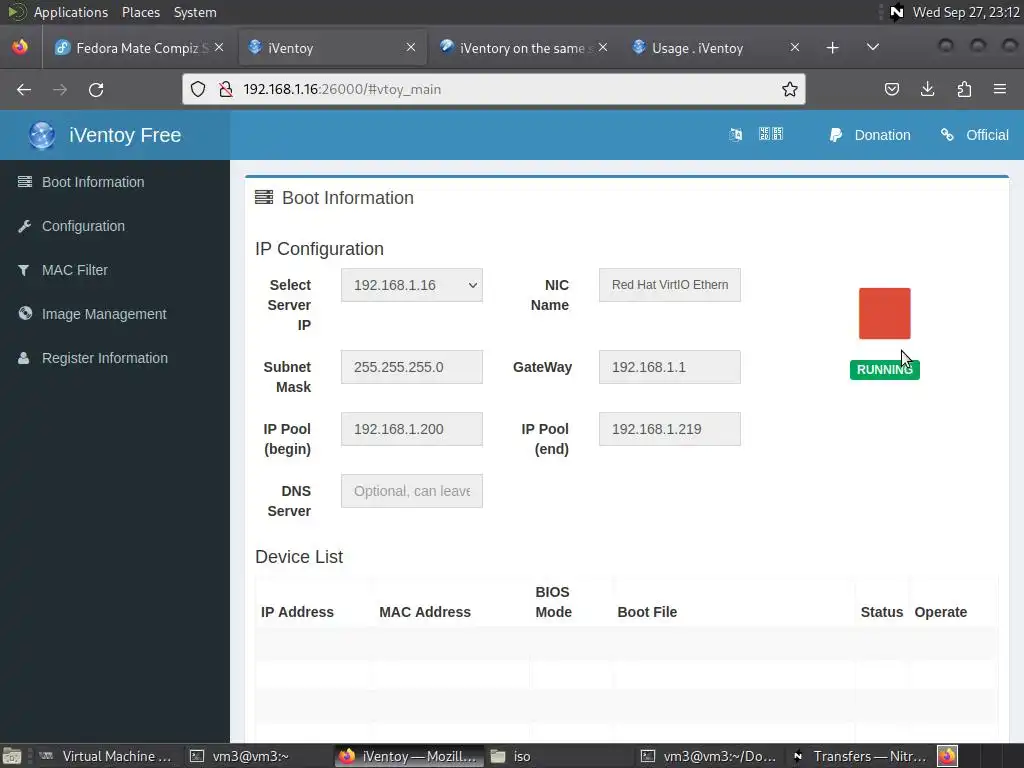Screen dimensions: 1024x768
Task: Open the Configuration sidebar page
Action: (83, 226)
